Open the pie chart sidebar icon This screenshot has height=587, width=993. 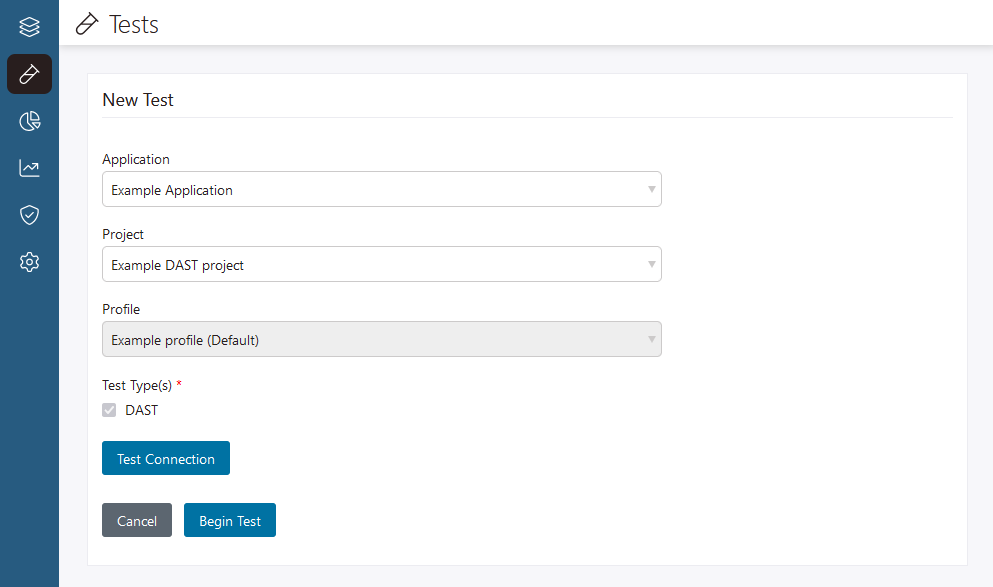coord(29,121)
